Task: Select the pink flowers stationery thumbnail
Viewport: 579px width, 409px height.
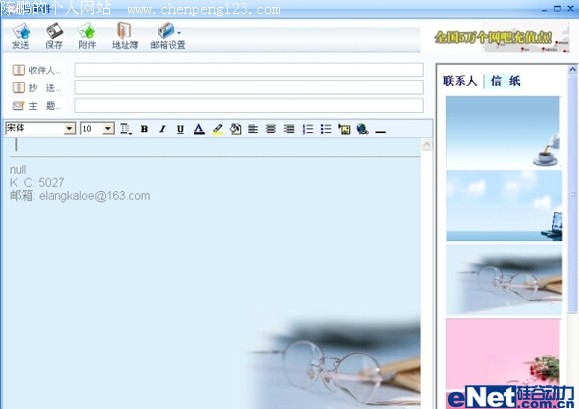Action: point(503,354)
